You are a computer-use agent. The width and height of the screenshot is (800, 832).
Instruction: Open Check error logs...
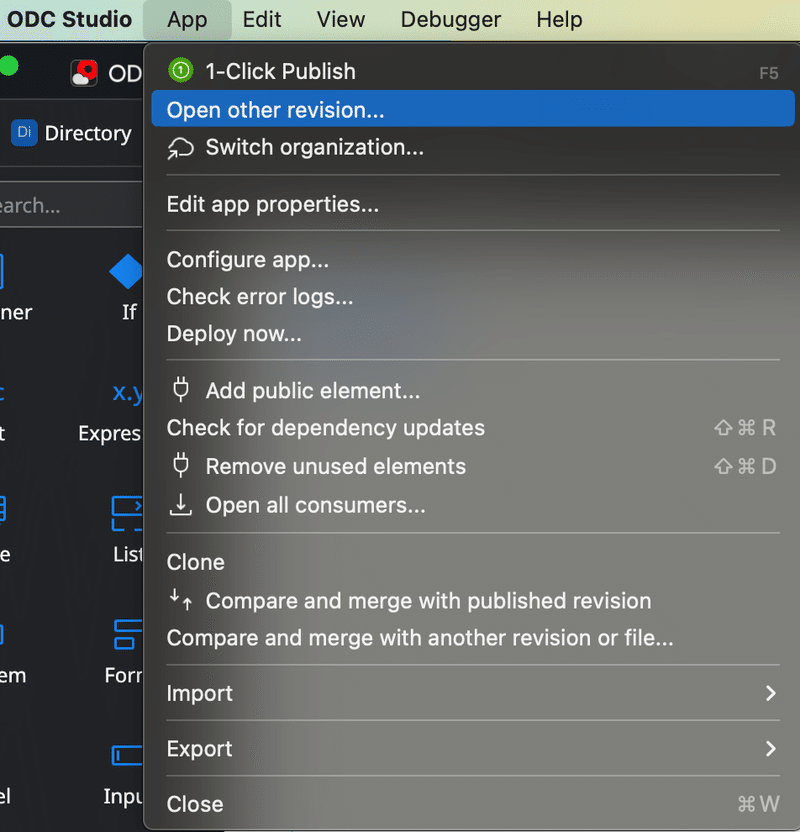[473, 297]
